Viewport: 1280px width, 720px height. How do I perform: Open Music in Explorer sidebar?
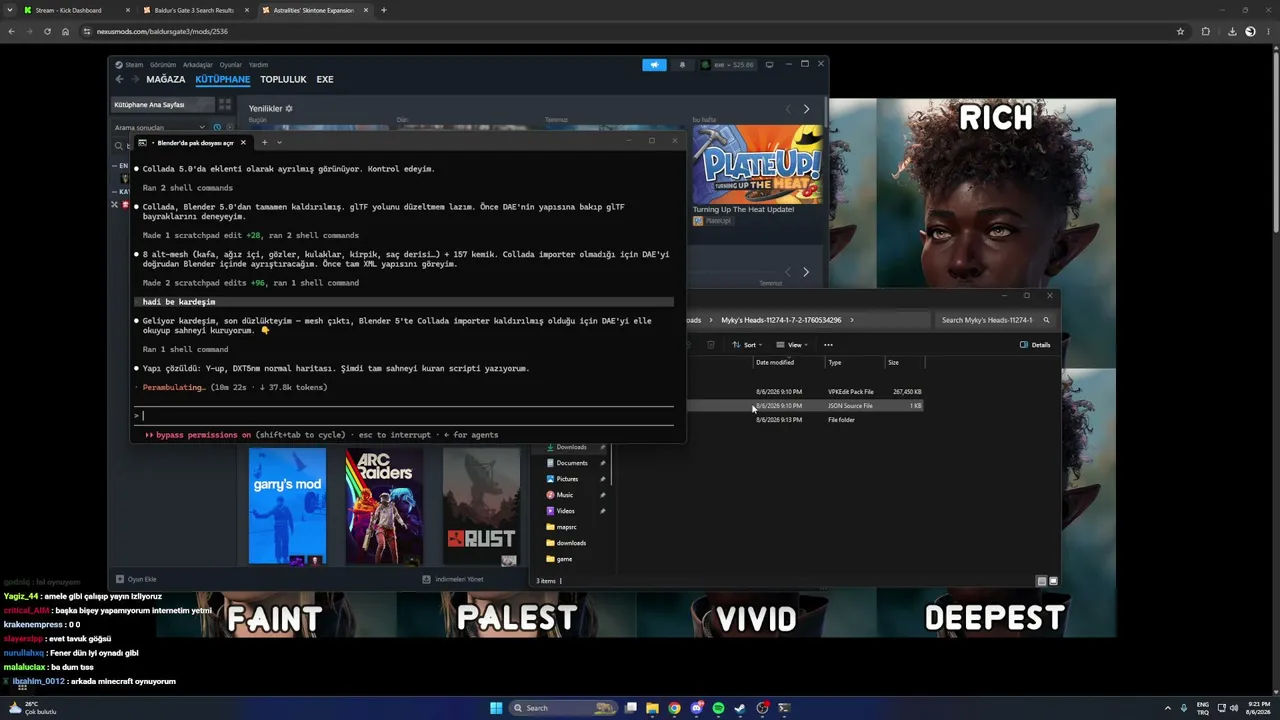[x=565, y=495]
